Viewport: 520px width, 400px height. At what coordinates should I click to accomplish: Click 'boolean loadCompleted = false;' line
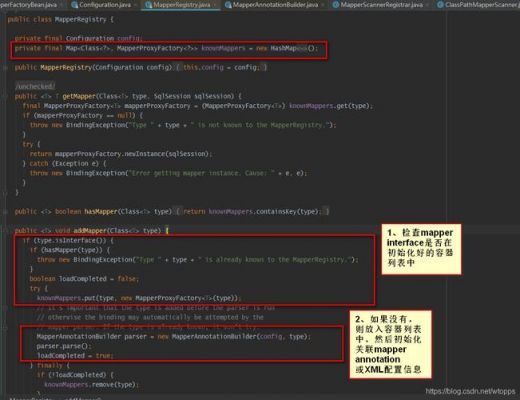click(84, 279)
